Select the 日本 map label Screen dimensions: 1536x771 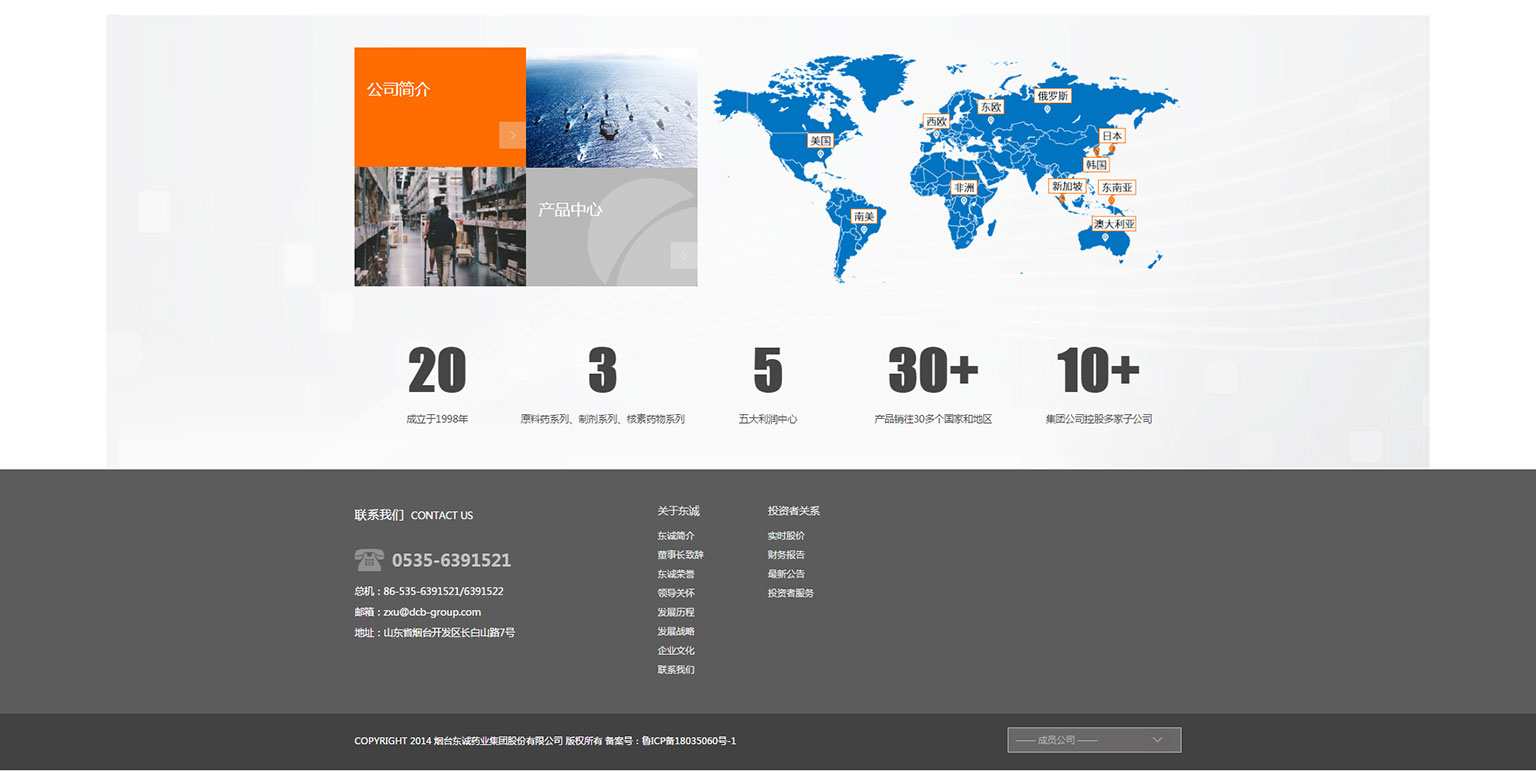pyautogui.click(x=1112, y=136)
